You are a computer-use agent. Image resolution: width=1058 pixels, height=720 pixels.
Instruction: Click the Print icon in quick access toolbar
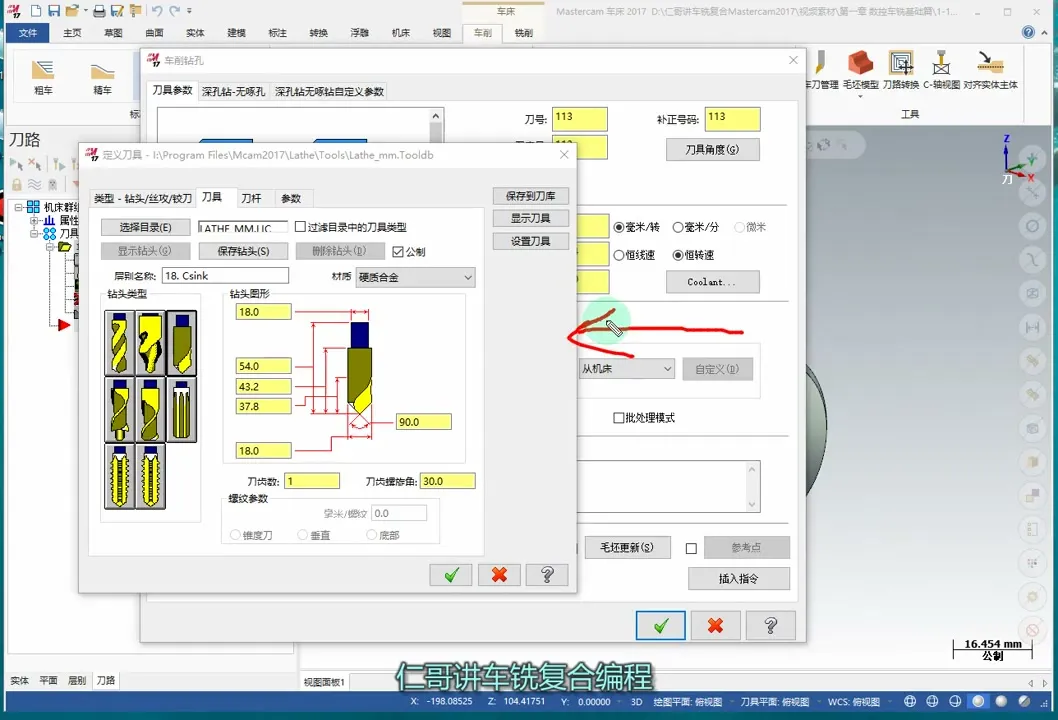point(99,11)
